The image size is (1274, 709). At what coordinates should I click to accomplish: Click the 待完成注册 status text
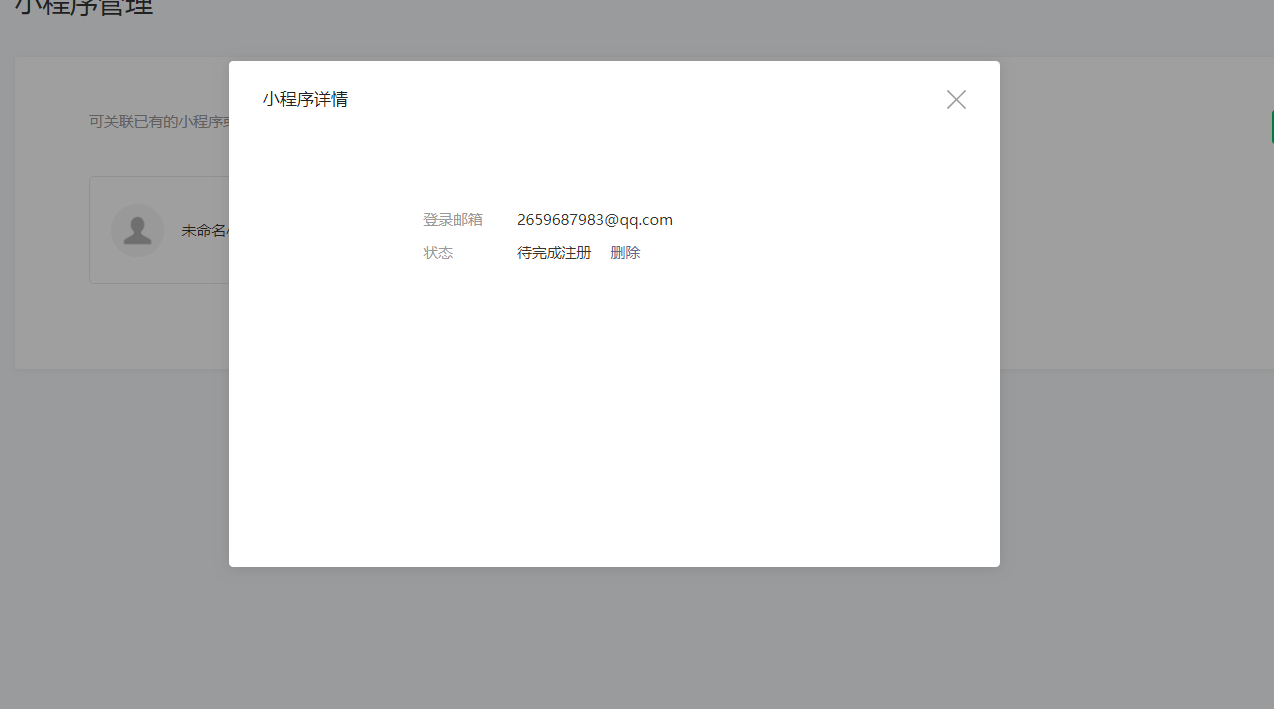554,253
